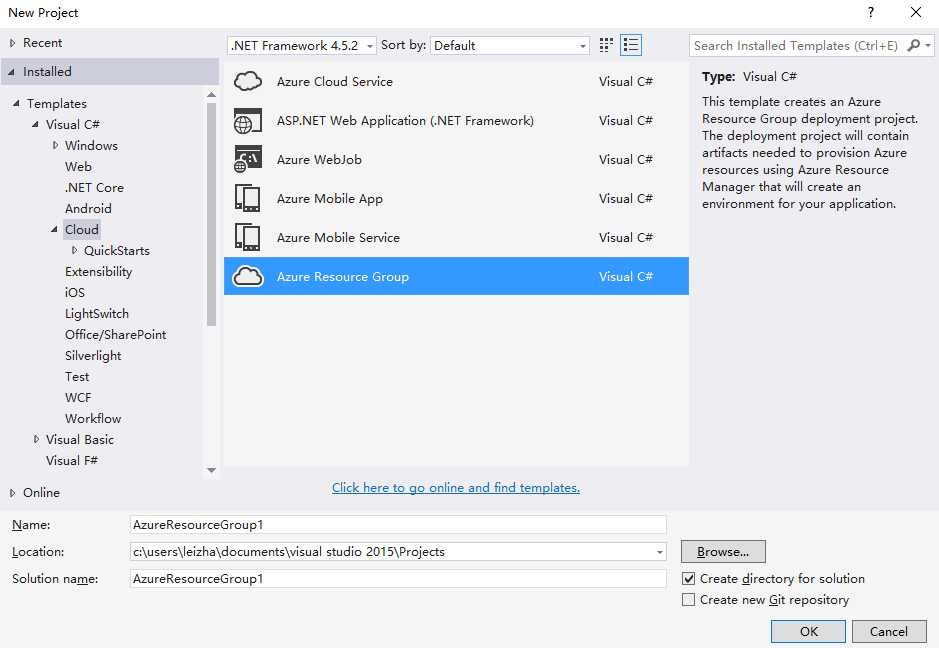Select the Azure Mobile App template row
Viewport: 939px width, 648px height.
click(x=456, y=198)
